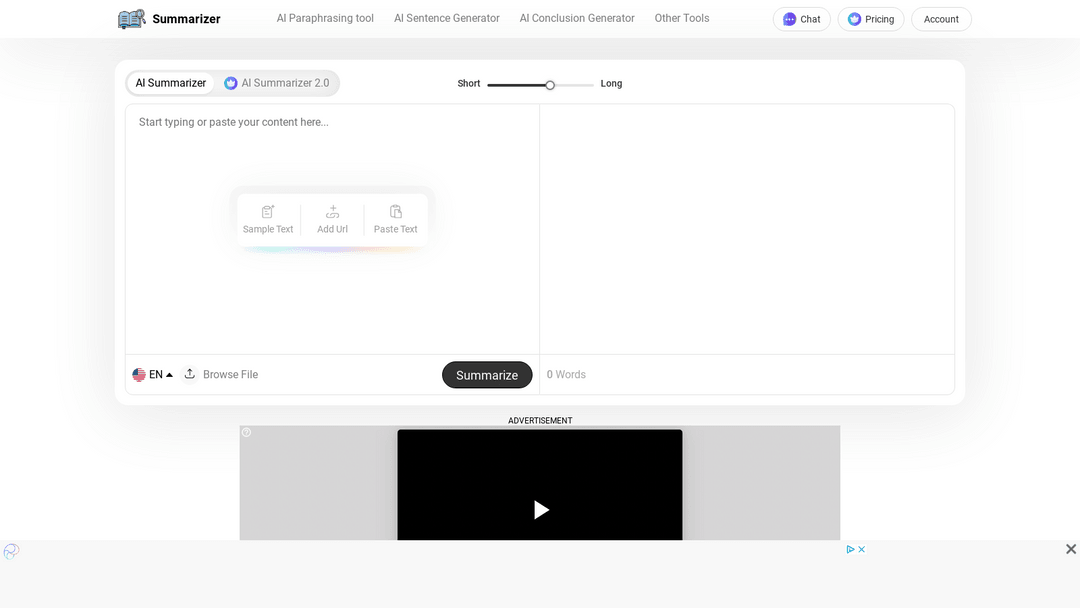Go to AI Conclusion Generator

(577, 18)
